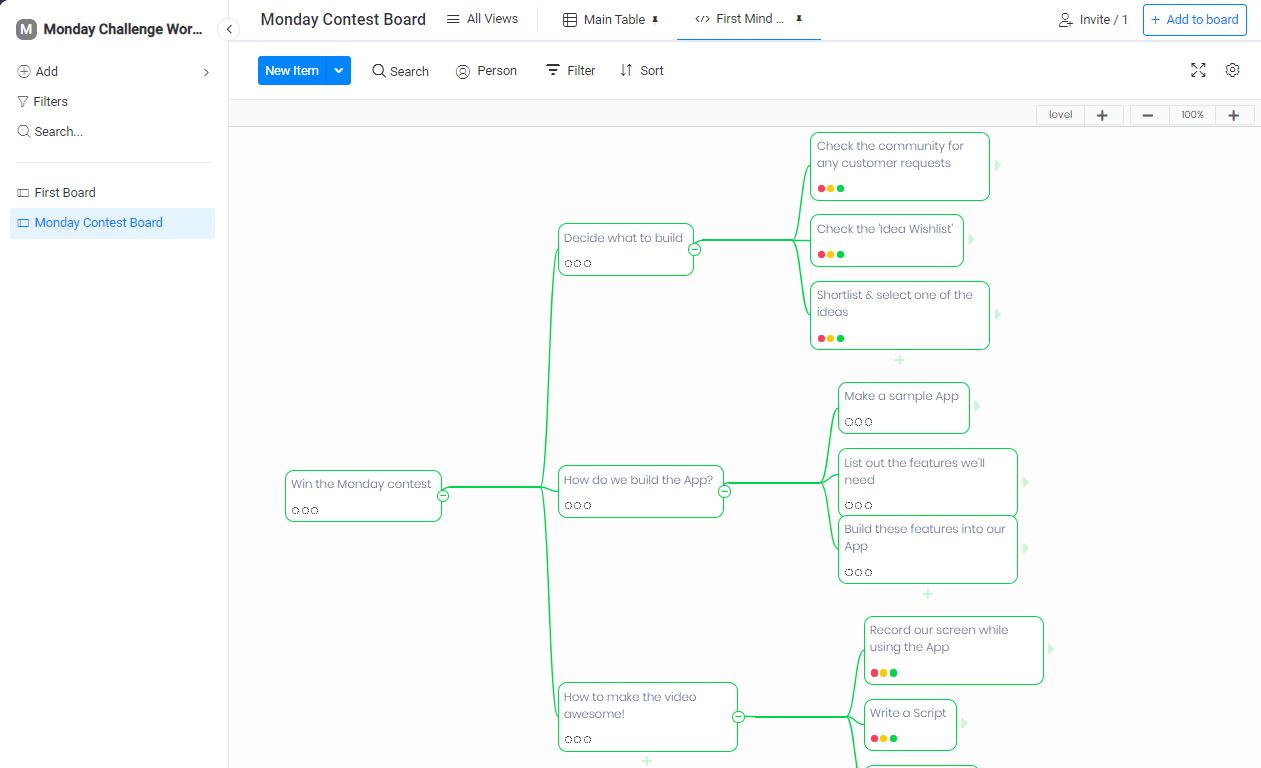Open the All Views menu
The height and width of the screenshot is (768, 1261).
(x=482, y=19)
